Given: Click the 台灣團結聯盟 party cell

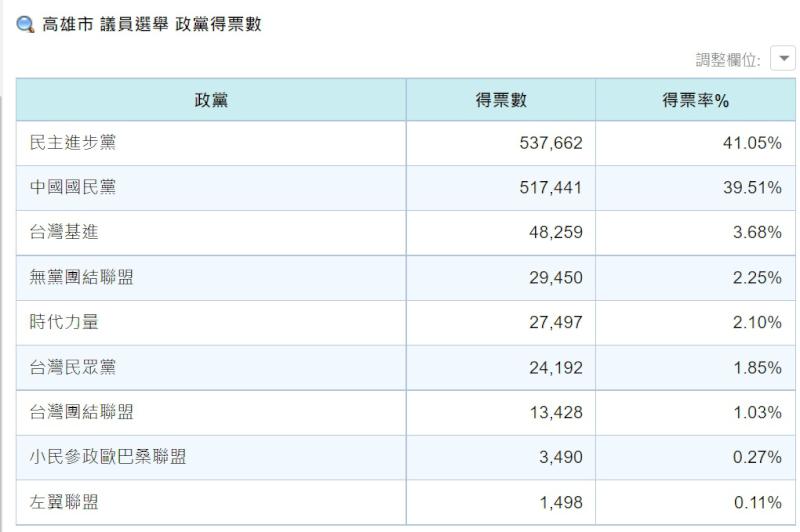Looking at the screenshot, I should [81, 412].
